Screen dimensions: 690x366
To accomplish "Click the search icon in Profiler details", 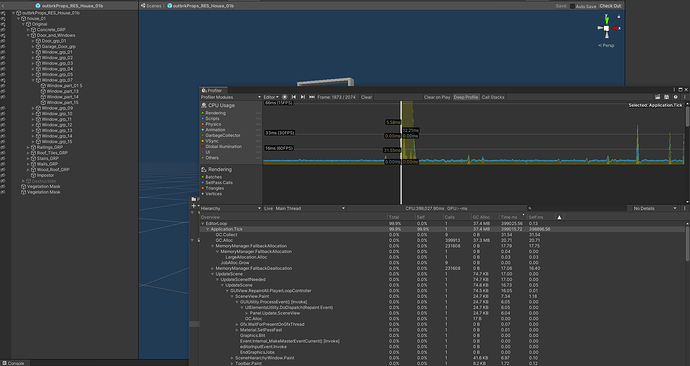I will 530,209.
